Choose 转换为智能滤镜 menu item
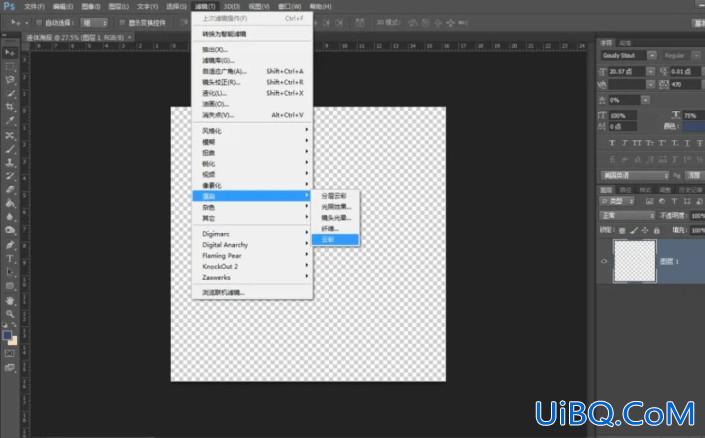705x438 pixels. (252, 34)
